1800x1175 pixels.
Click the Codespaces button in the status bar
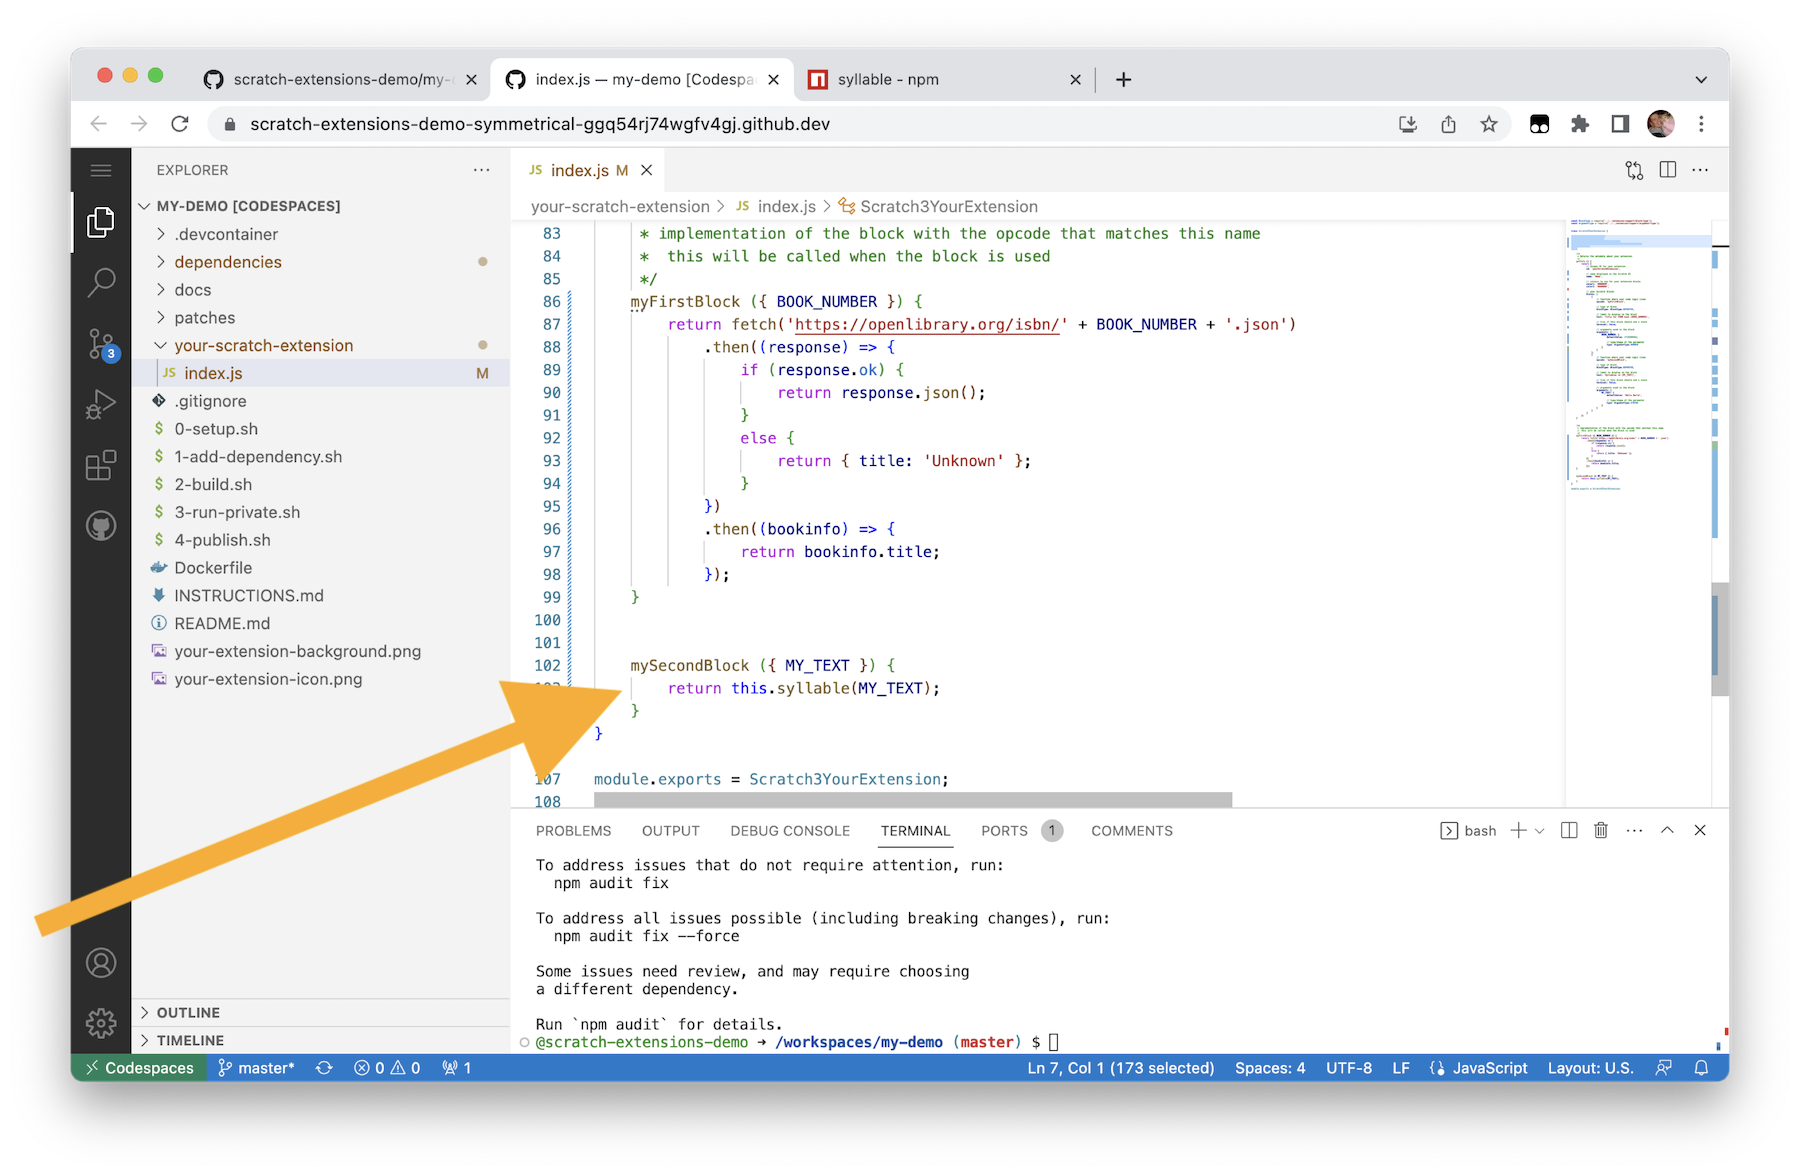[x=138, y=1067]
